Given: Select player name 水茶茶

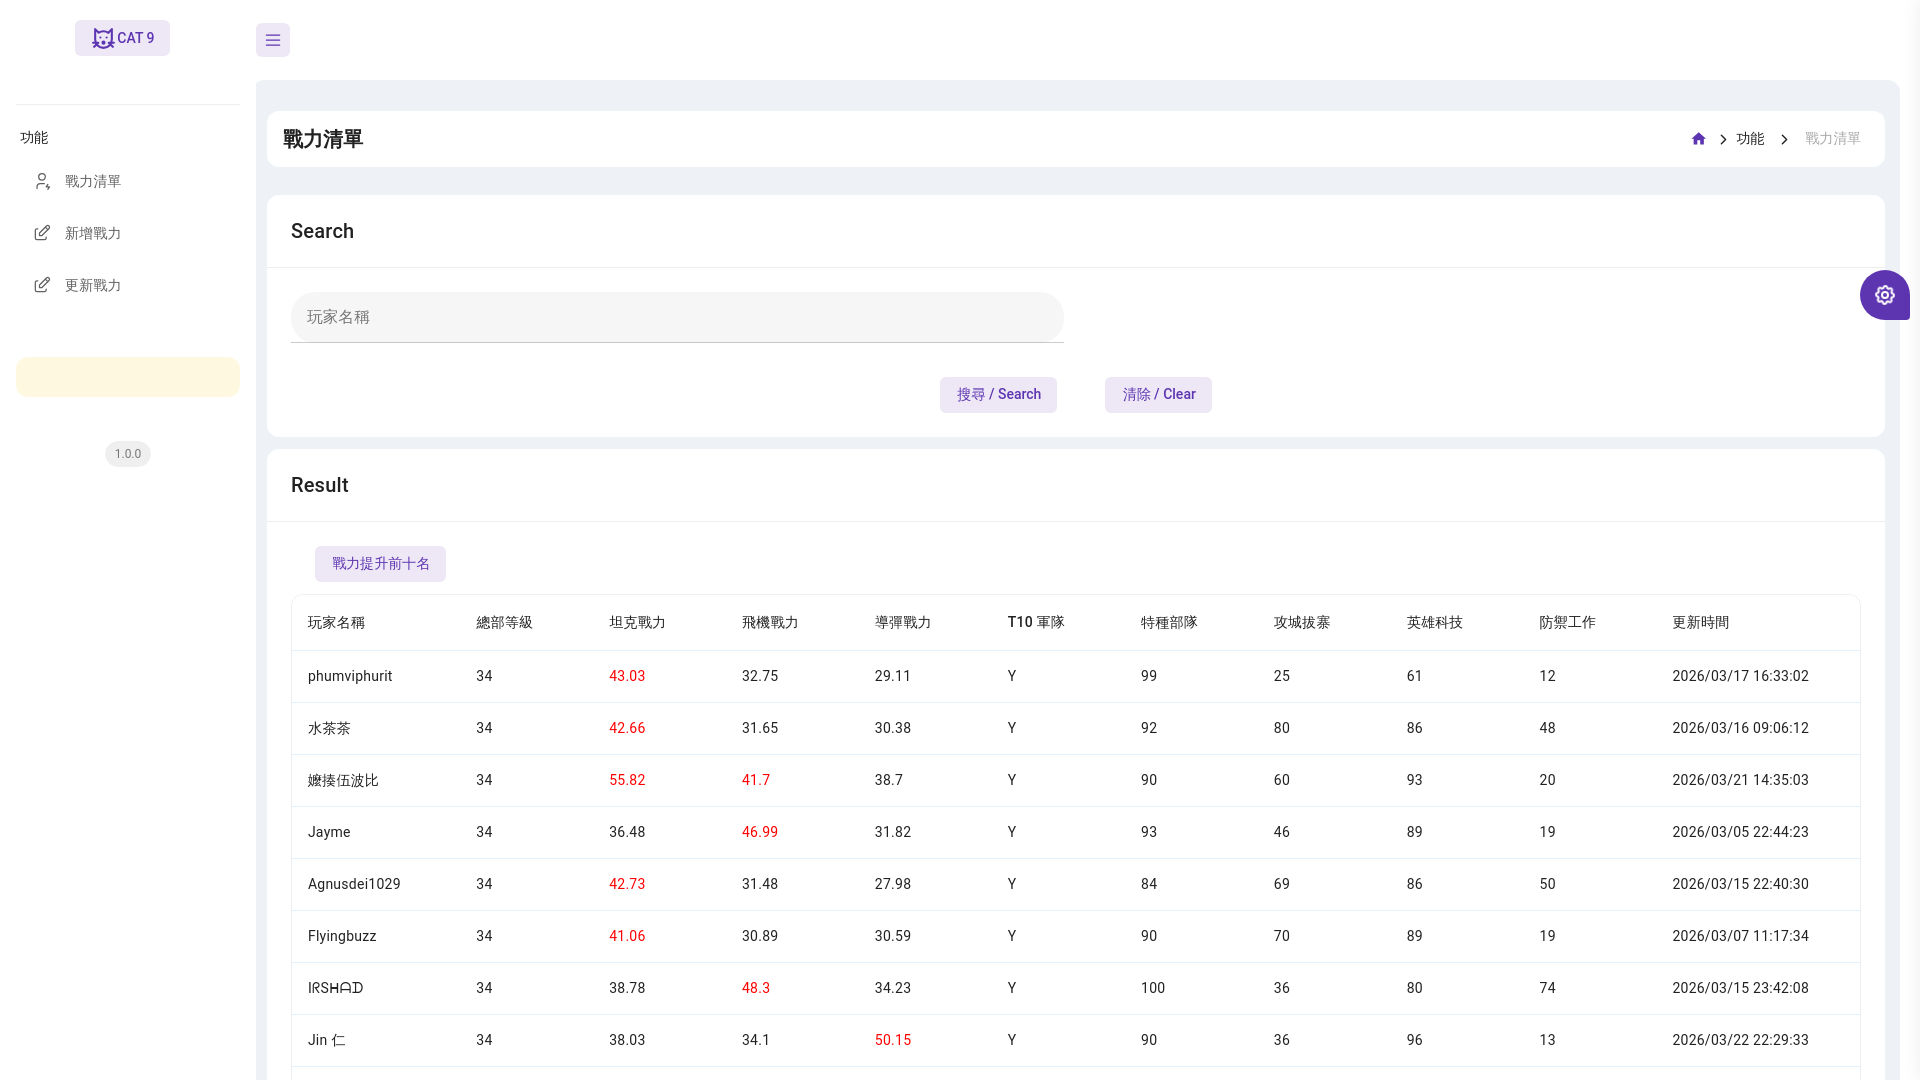Looking at the screenshot, I should pyautogui.click(x=329, y=729).
